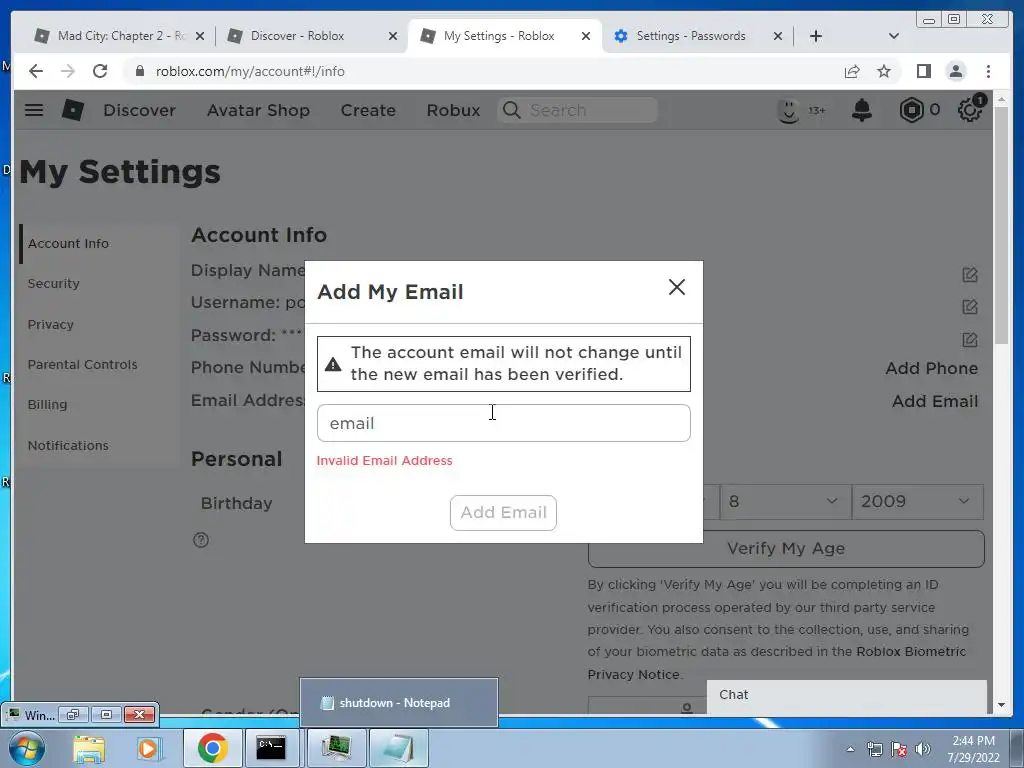Close the Discover - Roblox tab

click(392, 36)
